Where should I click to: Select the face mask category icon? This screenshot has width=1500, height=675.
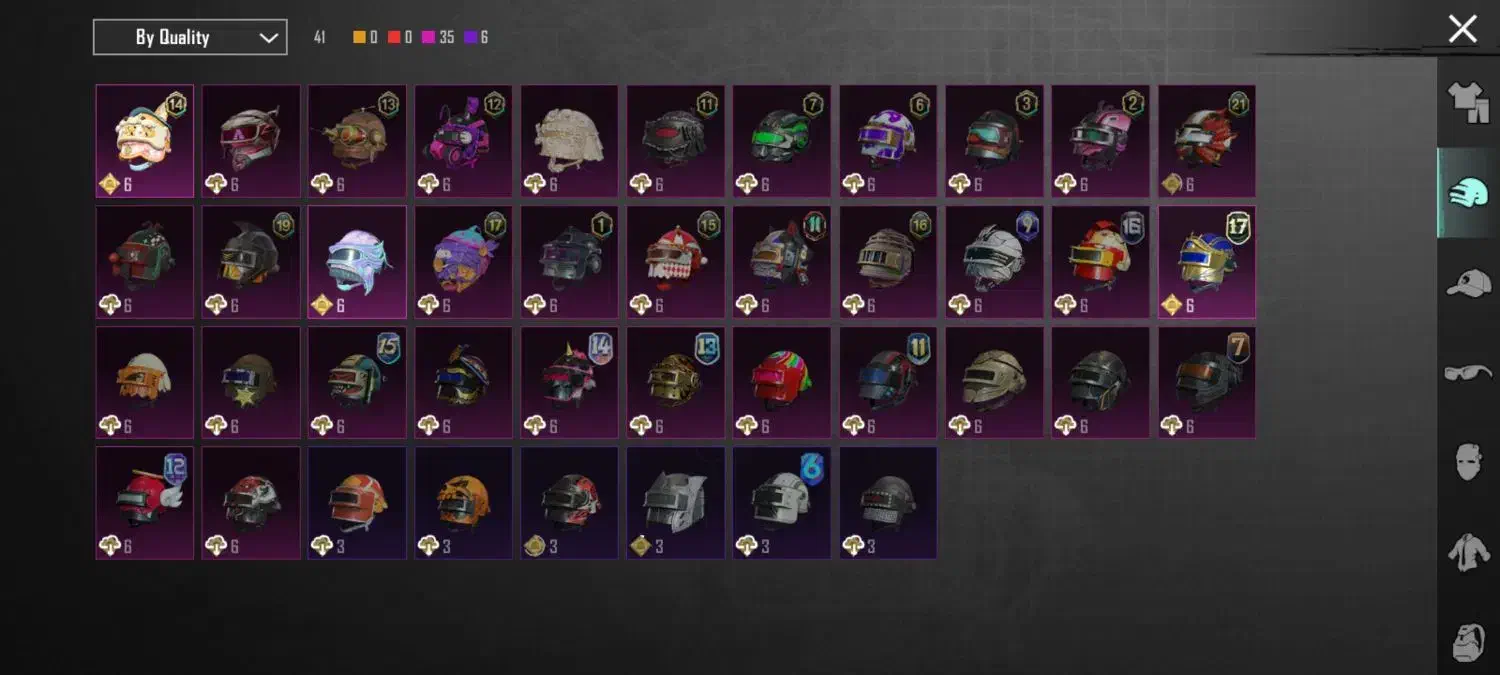point(1468,463)
